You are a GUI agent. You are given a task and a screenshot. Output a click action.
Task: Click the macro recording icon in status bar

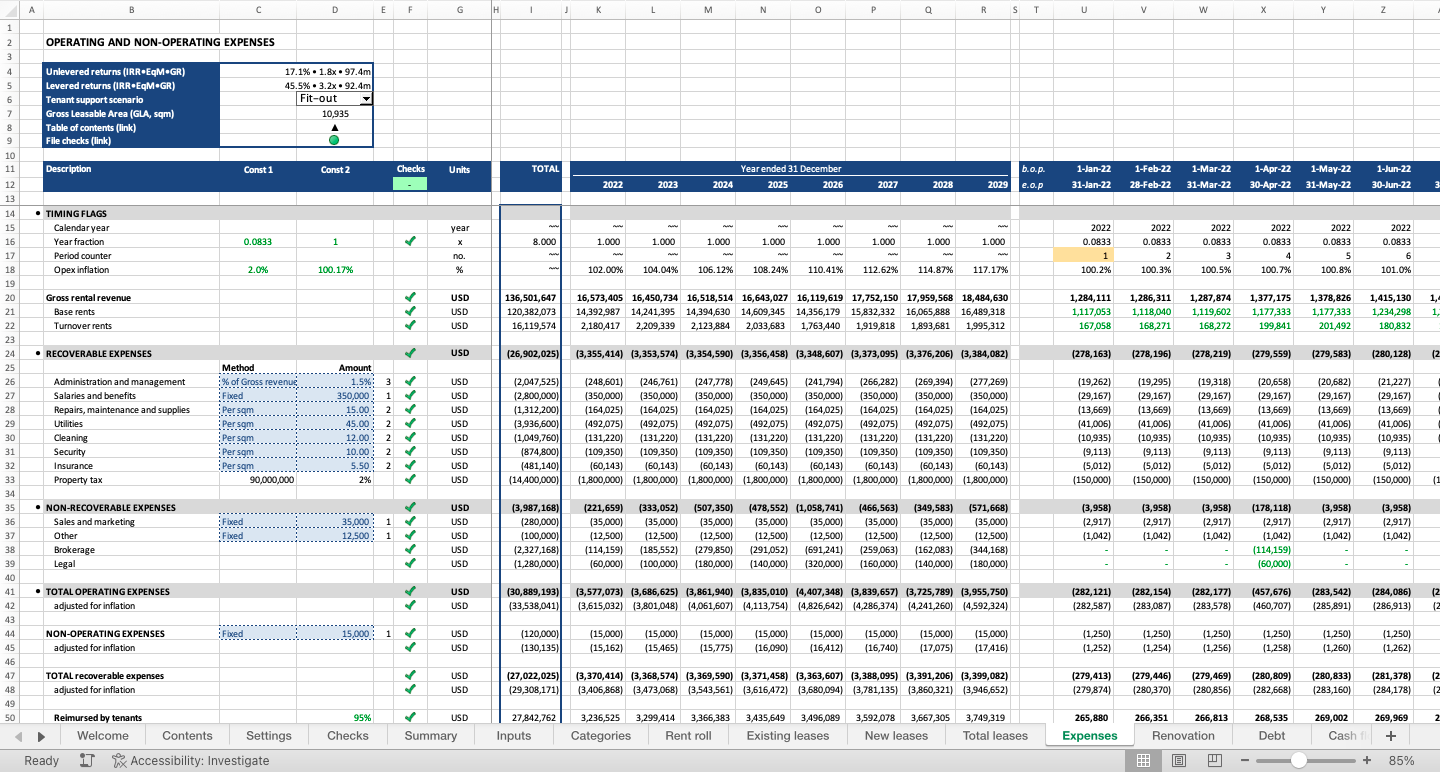[87, 761]
